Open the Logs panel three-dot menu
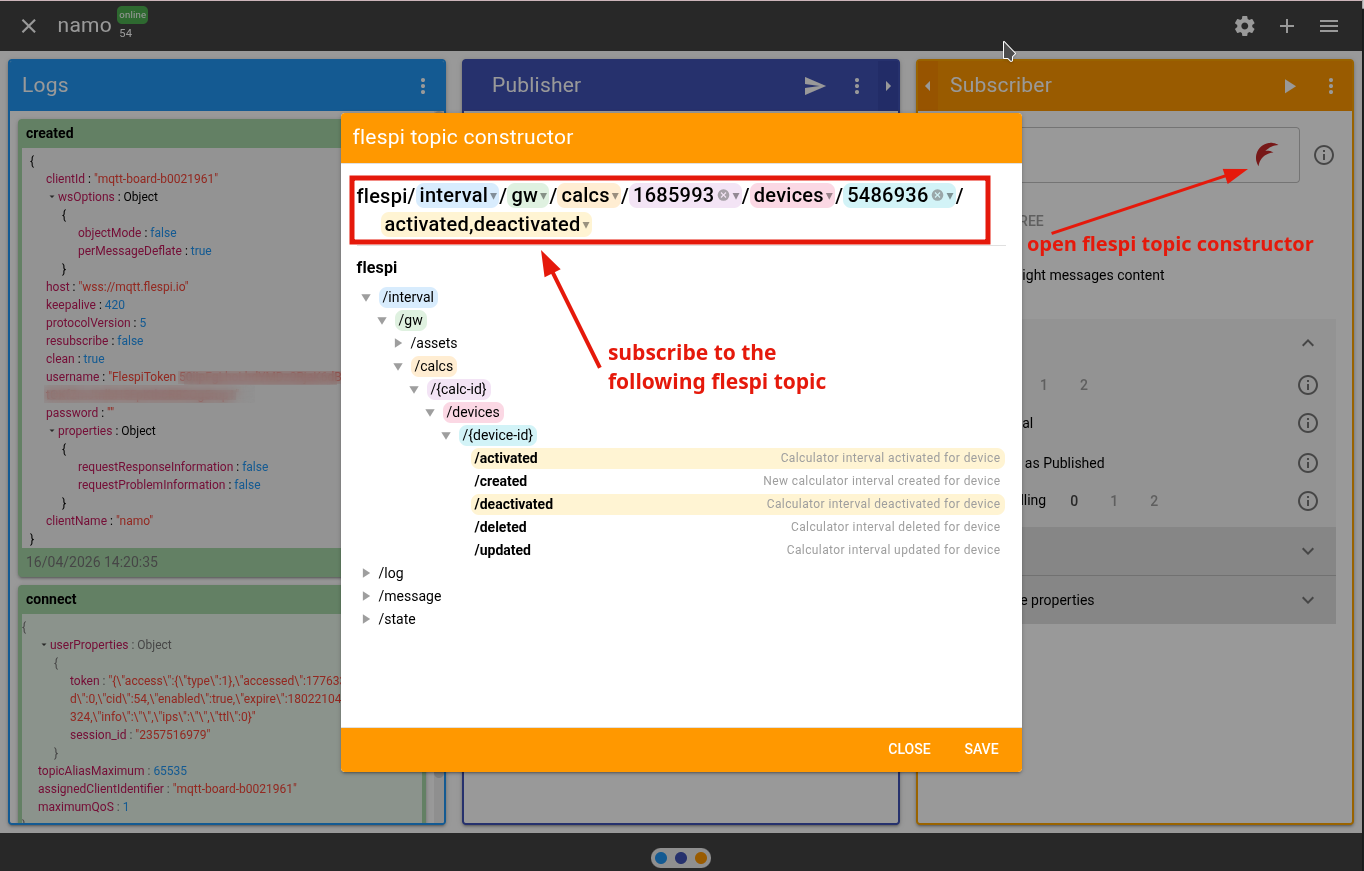Viewport: 1364px width, 871px height. coord(423,86)
